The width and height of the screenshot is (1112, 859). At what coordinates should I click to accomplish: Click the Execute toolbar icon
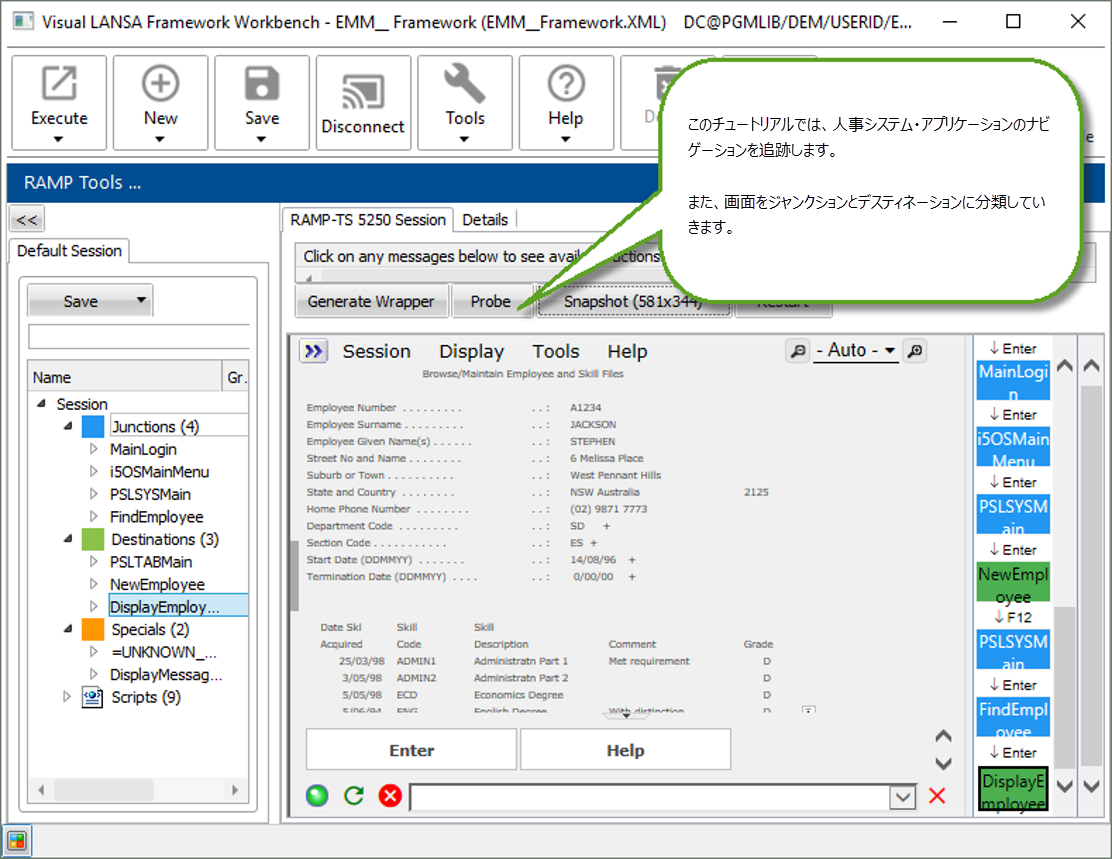59,84
